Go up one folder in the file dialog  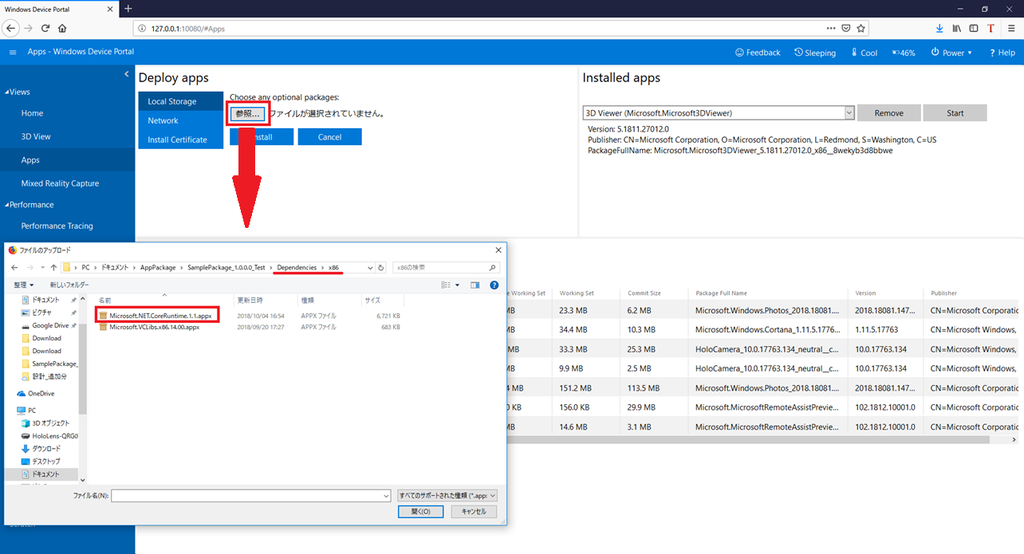(54, 267)
